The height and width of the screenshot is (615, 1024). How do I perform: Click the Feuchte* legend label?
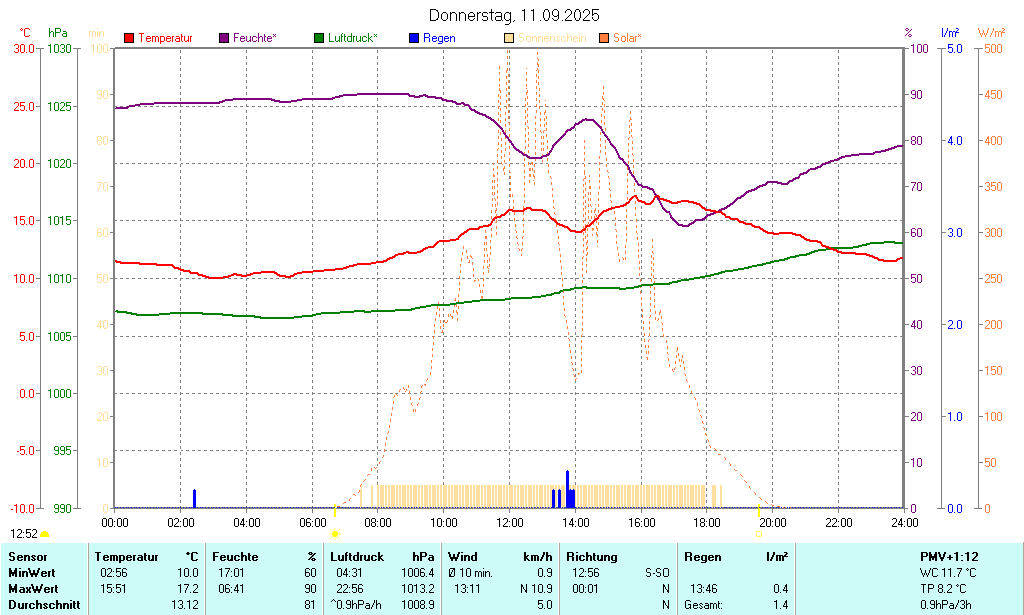(x=255, y=38)
